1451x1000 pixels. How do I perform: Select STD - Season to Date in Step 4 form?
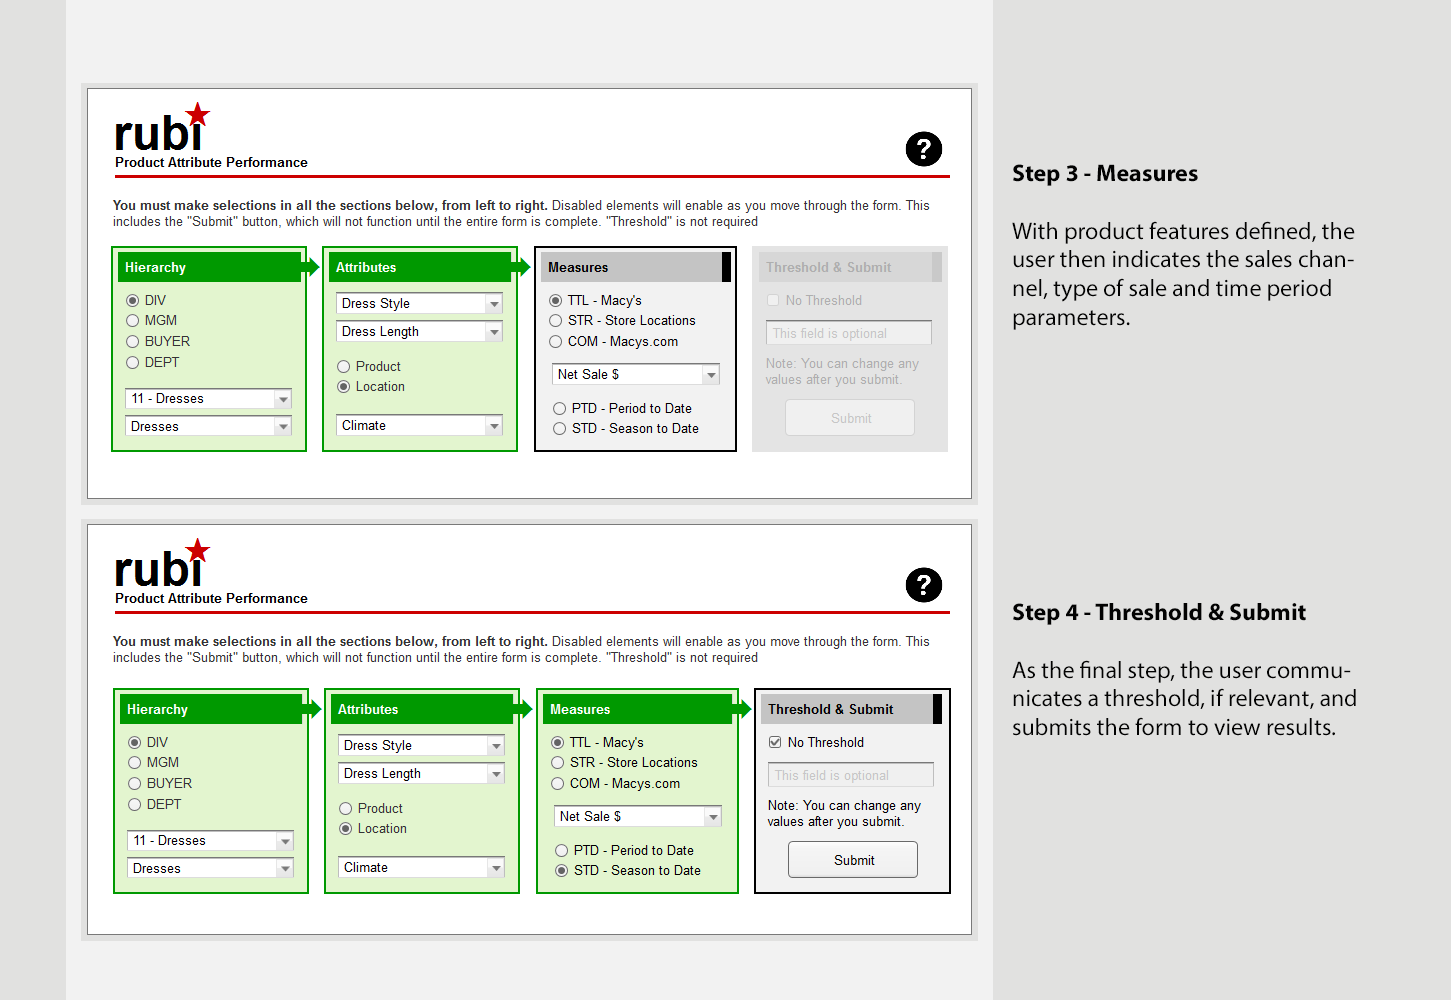tap(562, 870)
